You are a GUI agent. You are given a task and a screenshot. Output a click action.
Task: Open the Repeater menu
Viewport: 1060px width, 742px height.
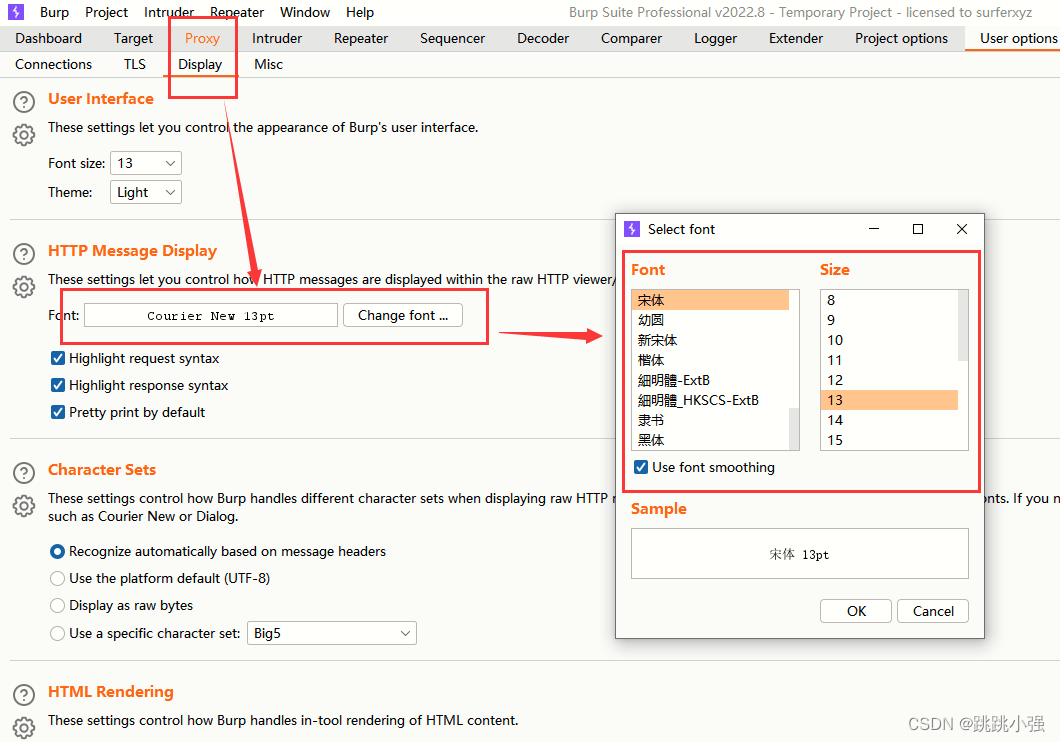pyautogui.click(x=237, y=12)
